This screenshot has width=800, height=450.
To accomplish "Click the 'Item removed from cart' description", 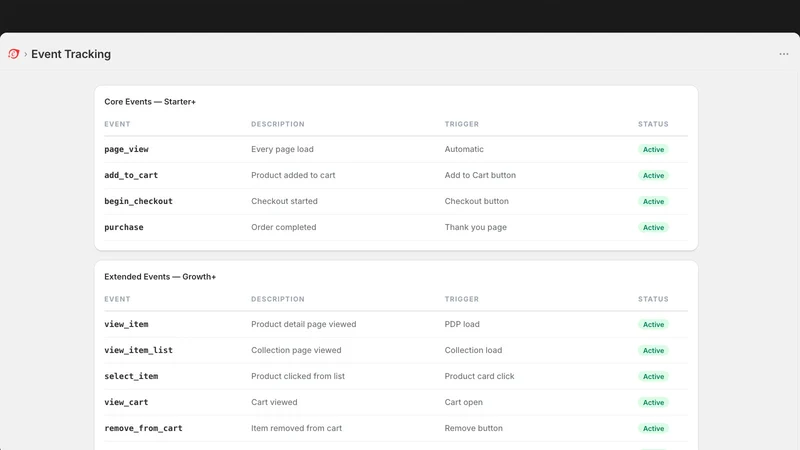I will [x=296, y=428].
